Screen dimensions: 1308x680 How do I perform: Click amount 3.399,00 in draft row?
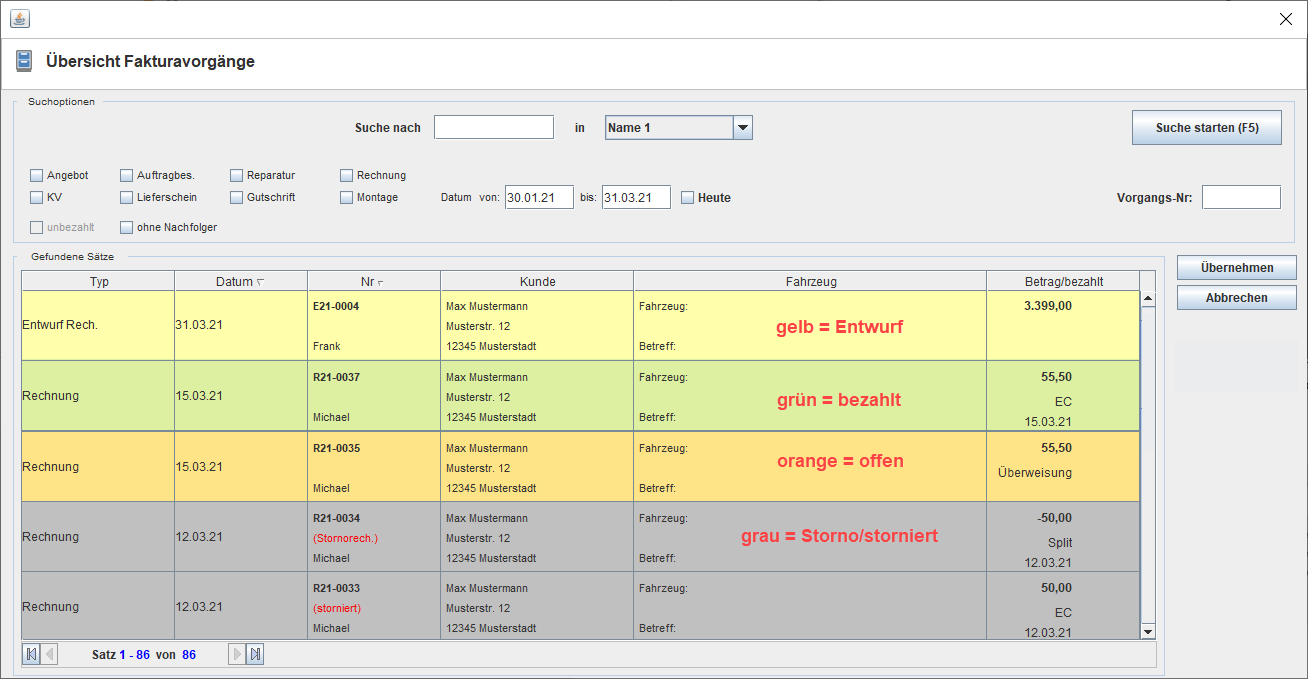pos(1048,306)
